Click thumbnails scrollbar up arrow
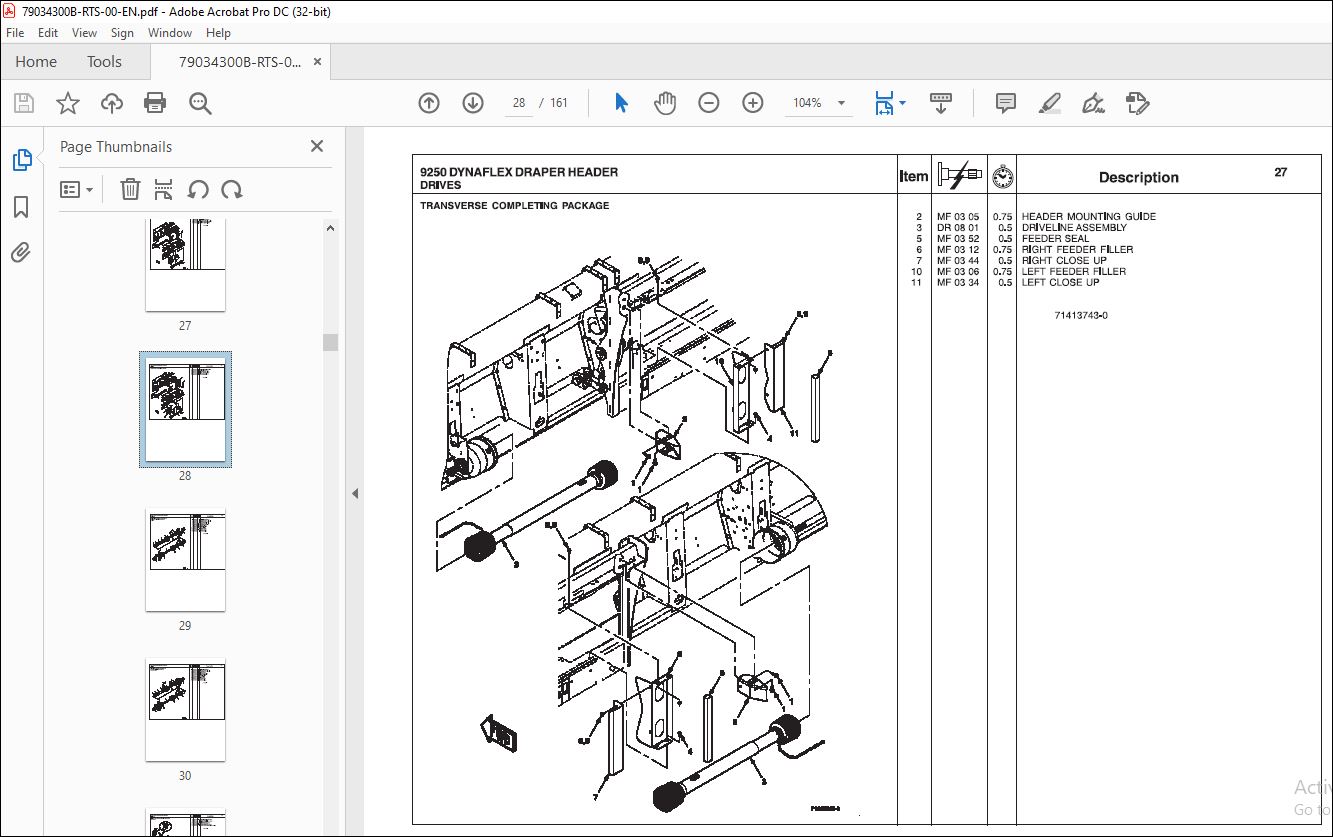The height and width of the screenshot is (837, 1333). point(330,228)
